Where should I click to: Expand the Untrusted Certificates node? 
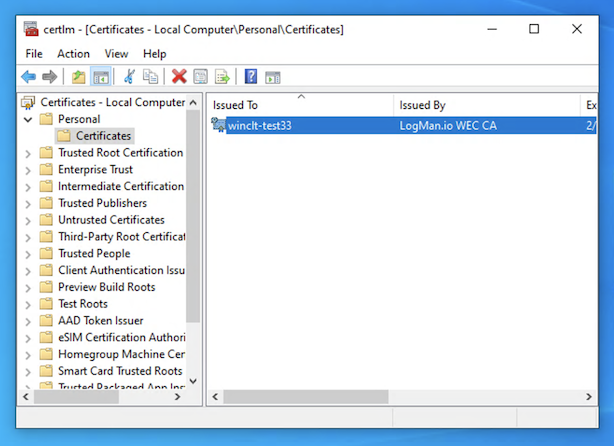click(x=28, y=221)
